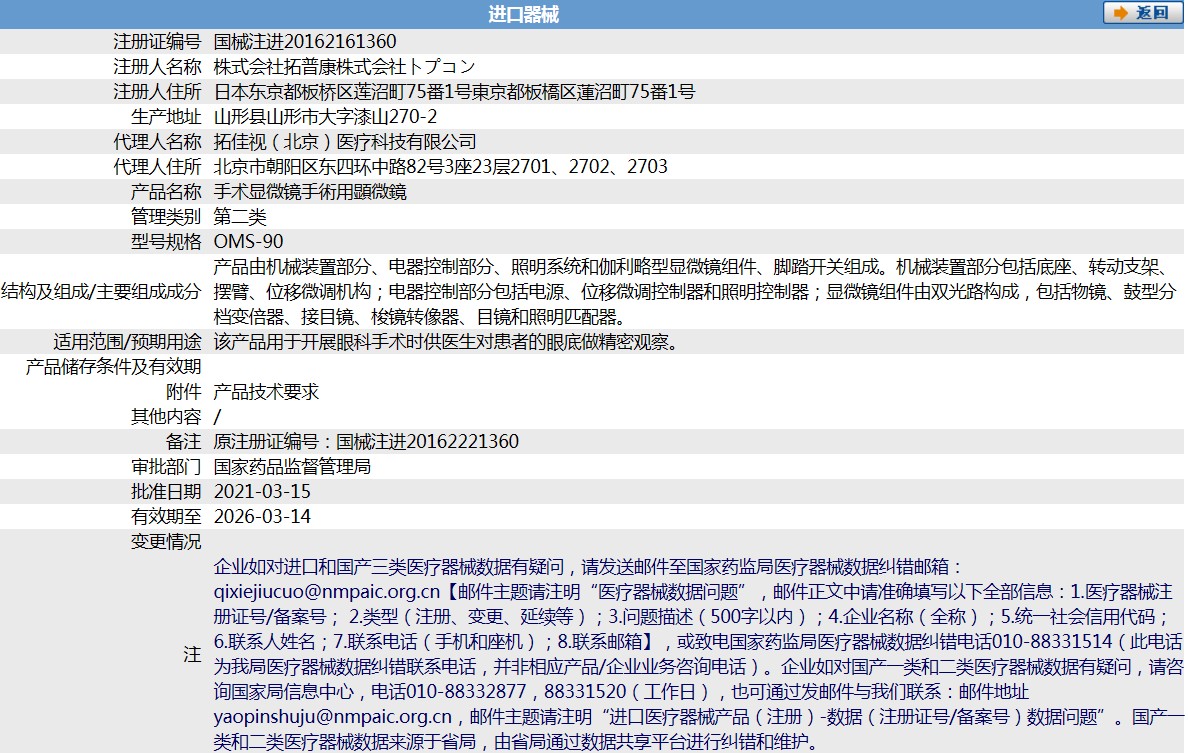Click the 进口器械 header title
This screenshot has width=1188, height=753.
[524, 14]
